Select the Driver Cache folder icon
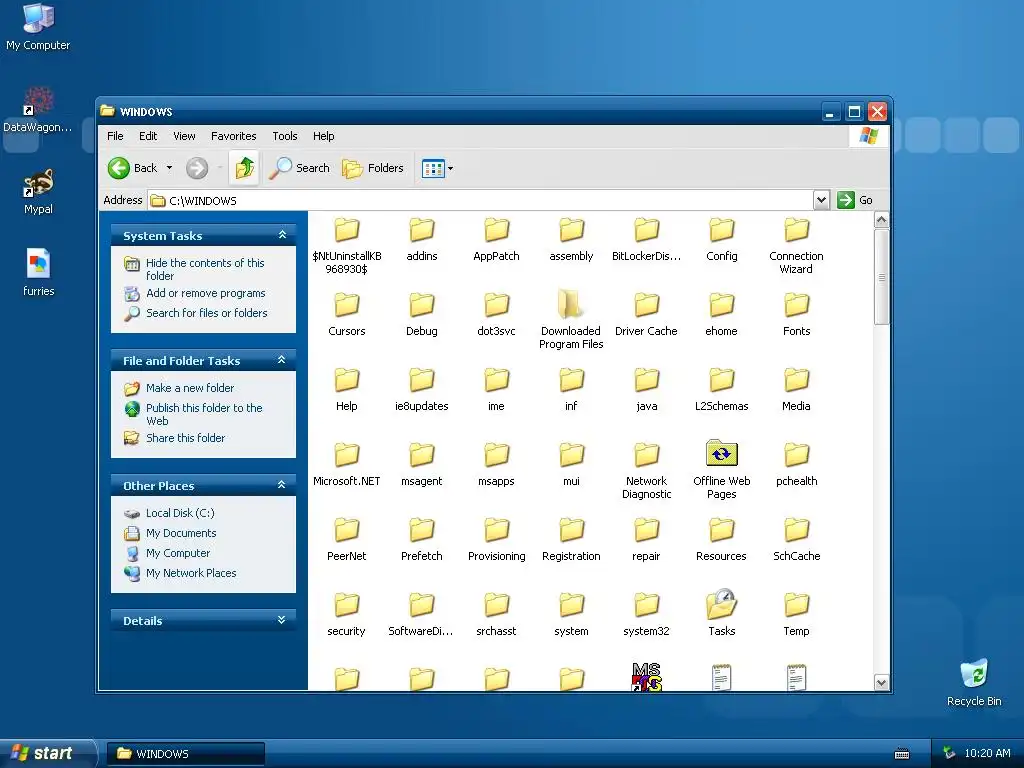 tap(646, 304)
